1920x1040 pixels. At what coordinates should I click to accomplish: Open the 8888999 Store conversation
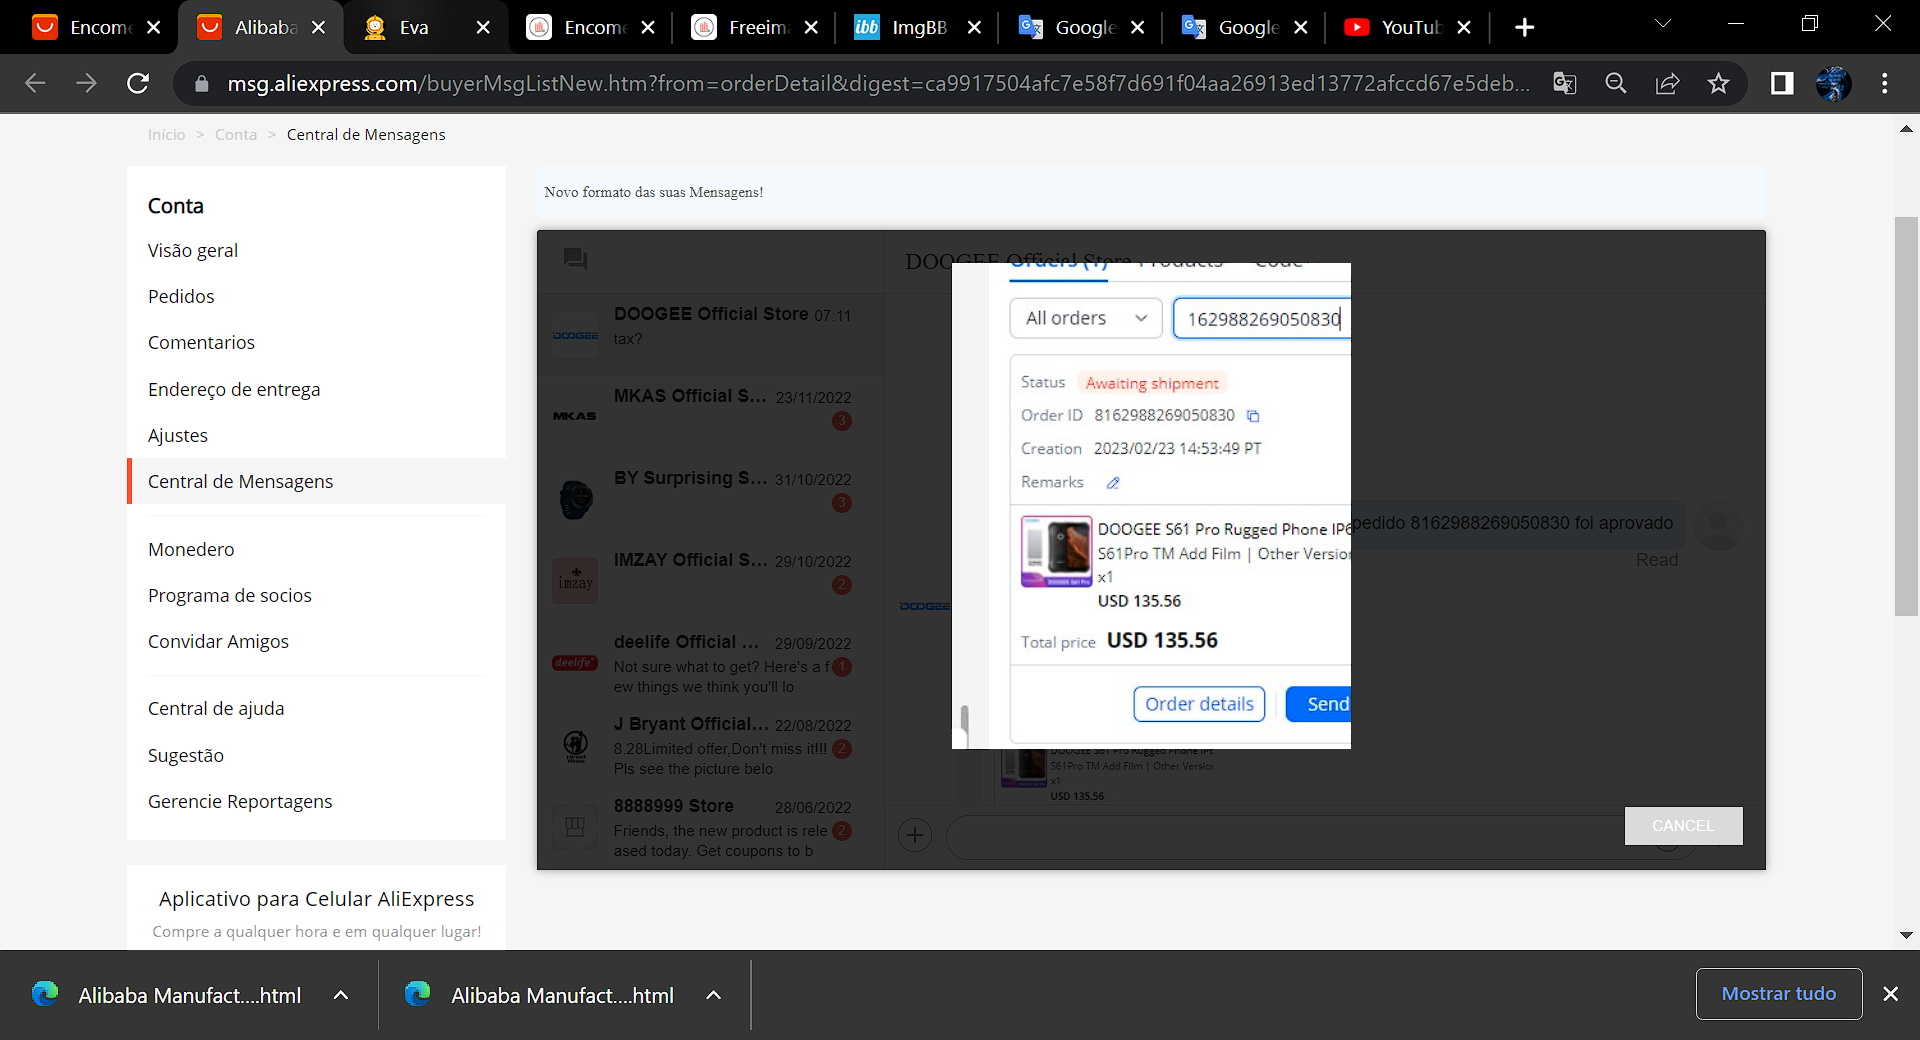[x=711, y=826]
